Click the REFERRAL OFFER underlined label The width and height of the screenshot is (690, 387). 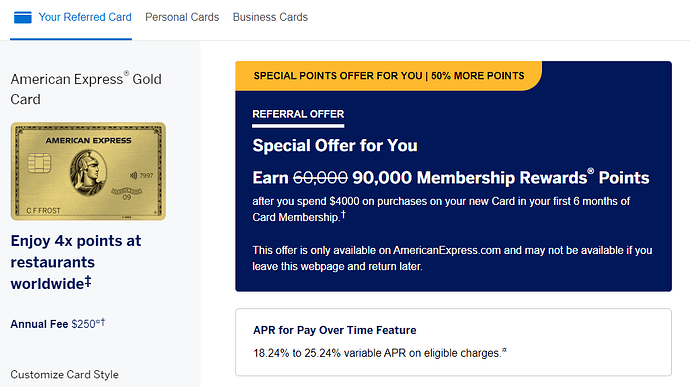[298, 114]
